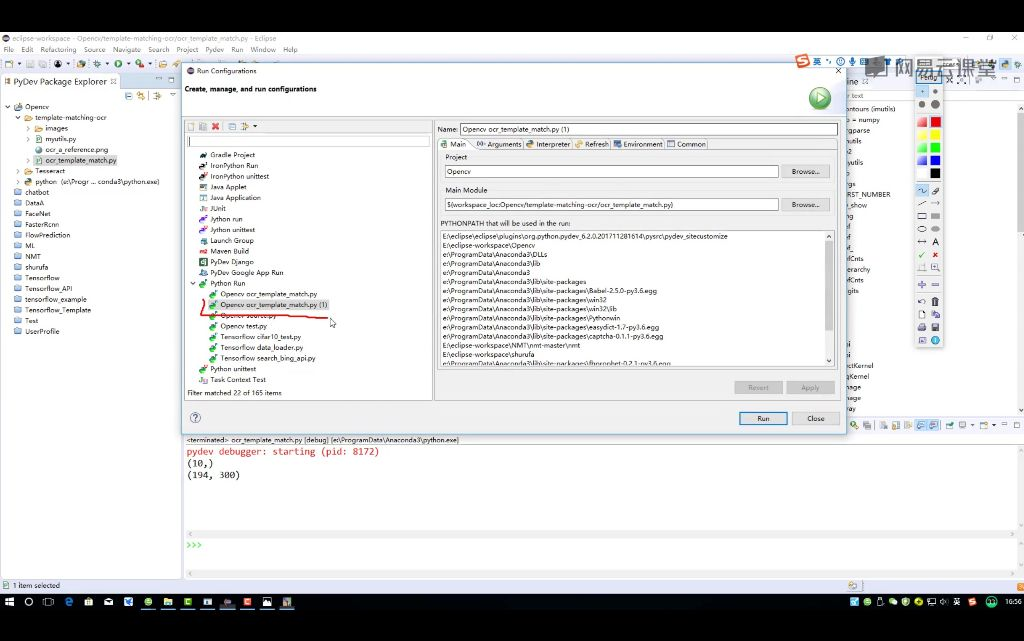
Task: Click the help question mark icon
Action: 195,418
